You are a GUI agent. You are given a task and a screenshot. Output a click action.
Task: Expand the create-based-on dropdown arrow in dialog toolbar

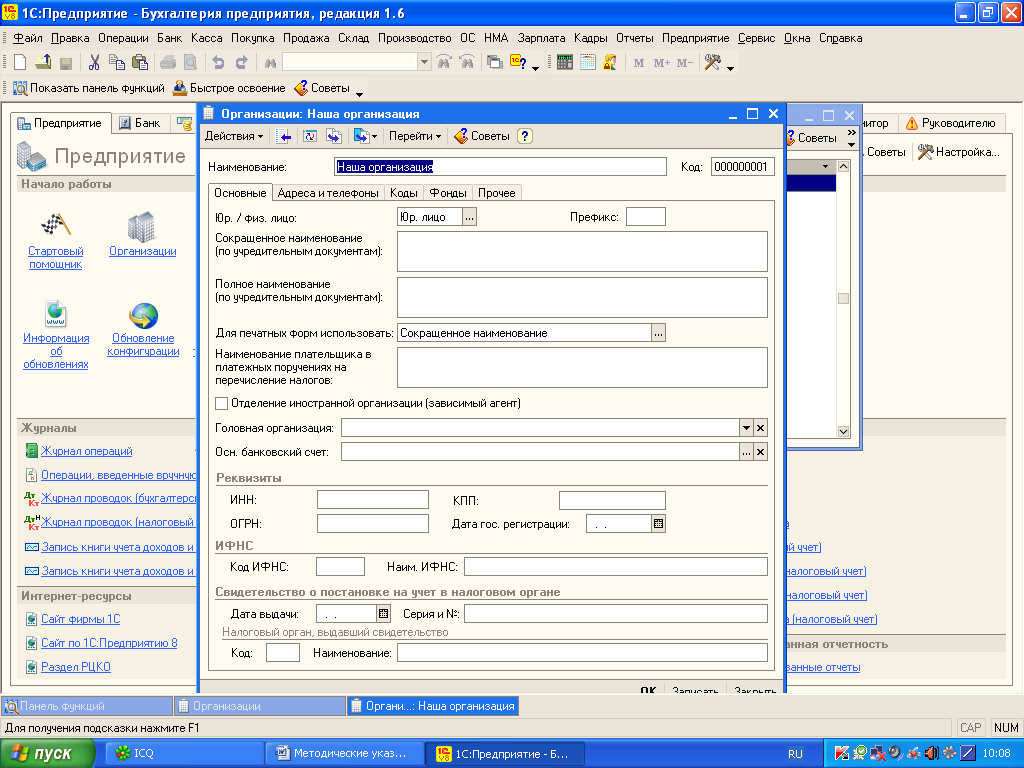click(374, 136)
